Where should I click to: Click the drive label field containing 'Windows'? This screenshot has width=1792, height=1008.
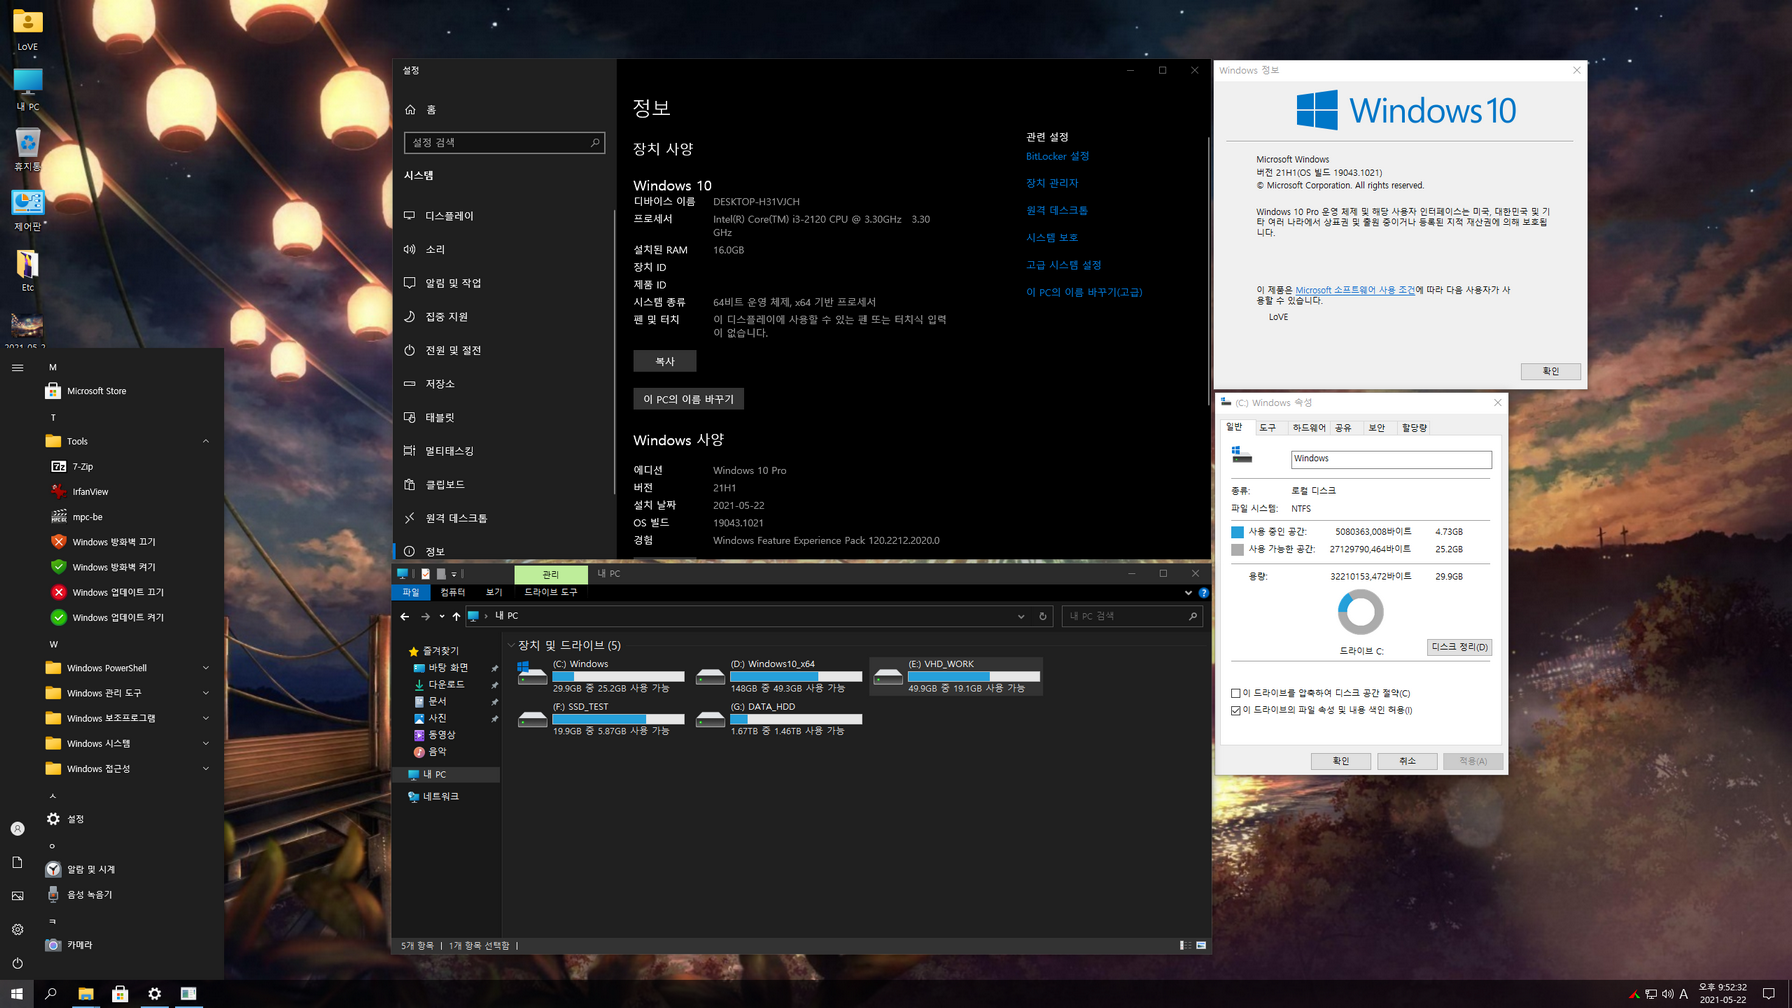click(1391, 459)
